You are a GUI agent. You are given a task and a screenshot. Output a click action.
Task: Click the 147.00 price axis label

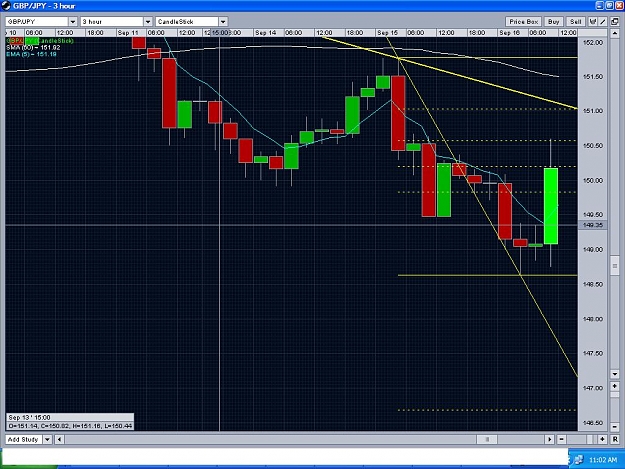[593, 388]
